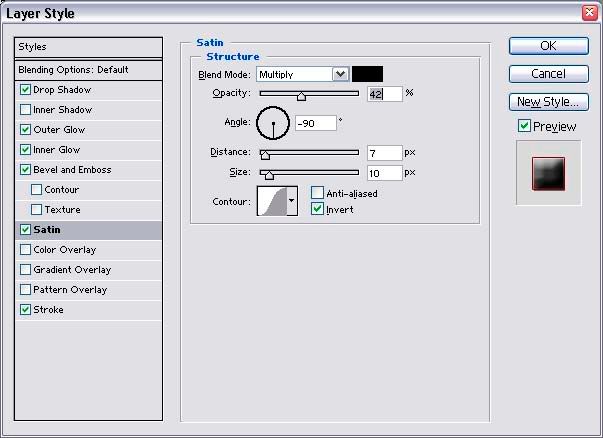Viewport: 603px width, 438px height.
Task: Toggle the Drop Shadow checkbox
Action: [x=25, y=90]
